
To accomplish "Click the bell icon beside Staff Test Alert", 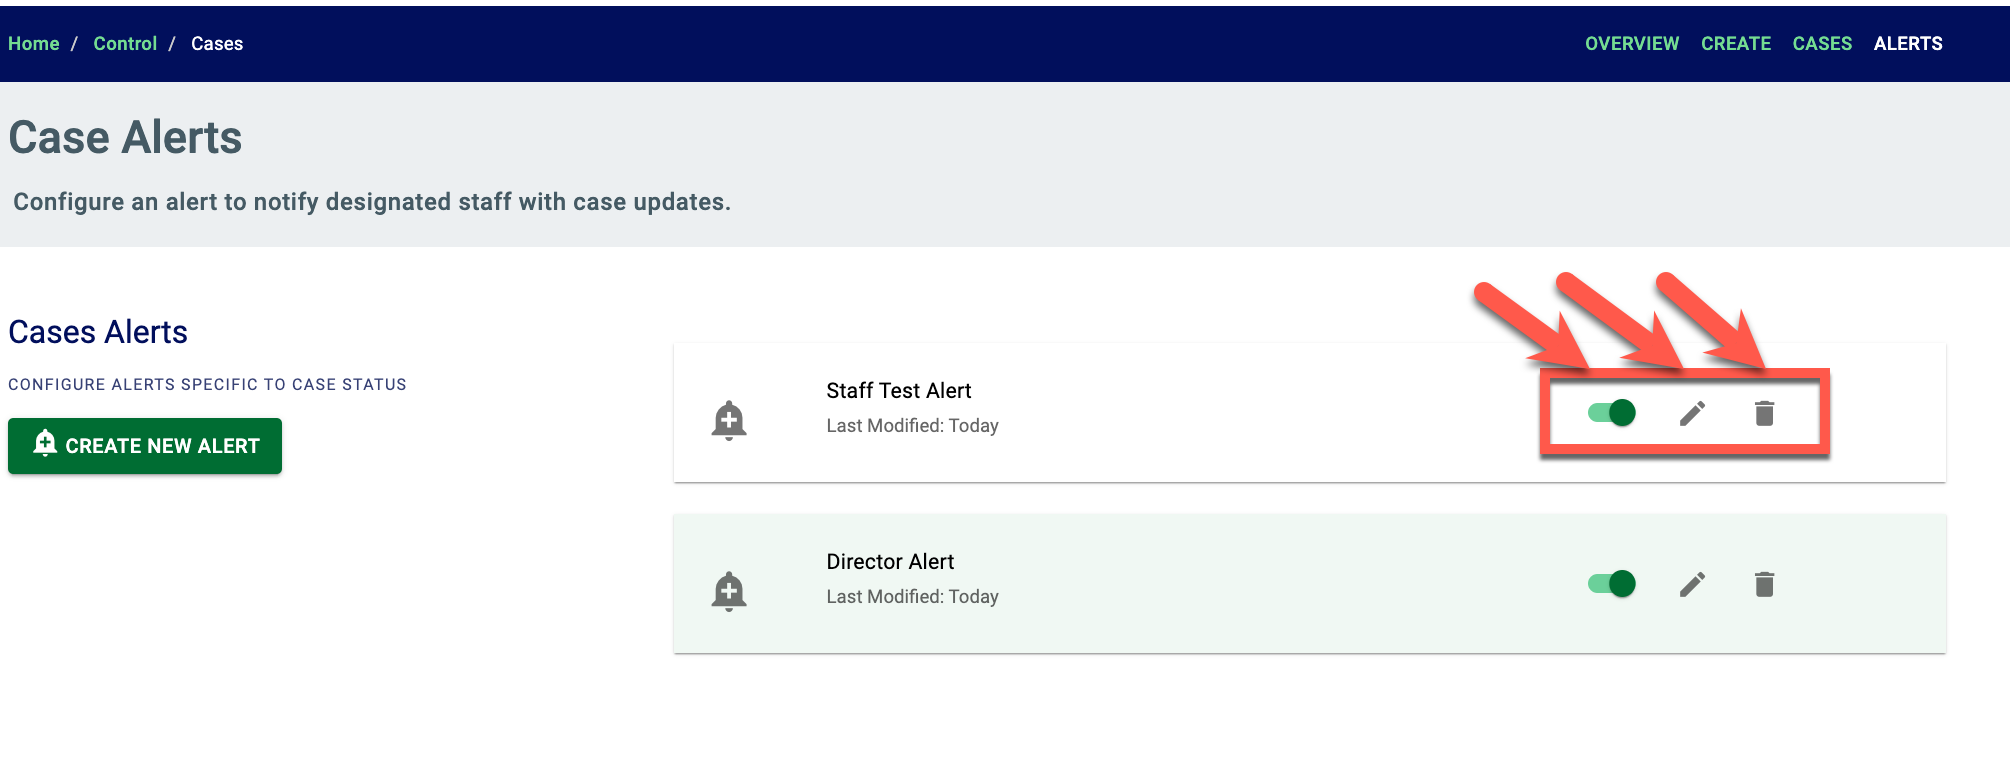I will point(729,420).
